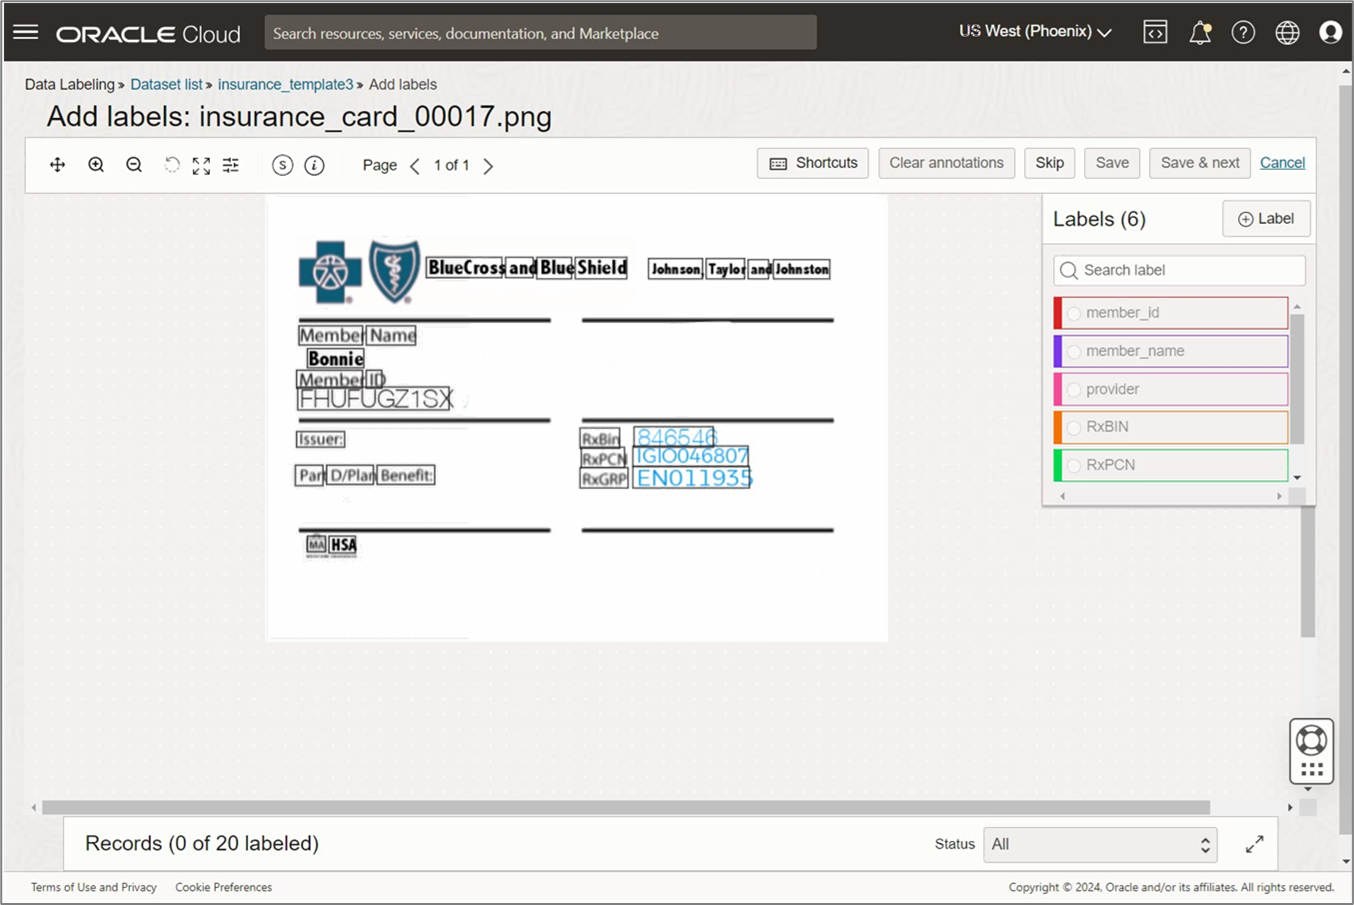Click the Shortcuts button

click(x=813, y=163)
